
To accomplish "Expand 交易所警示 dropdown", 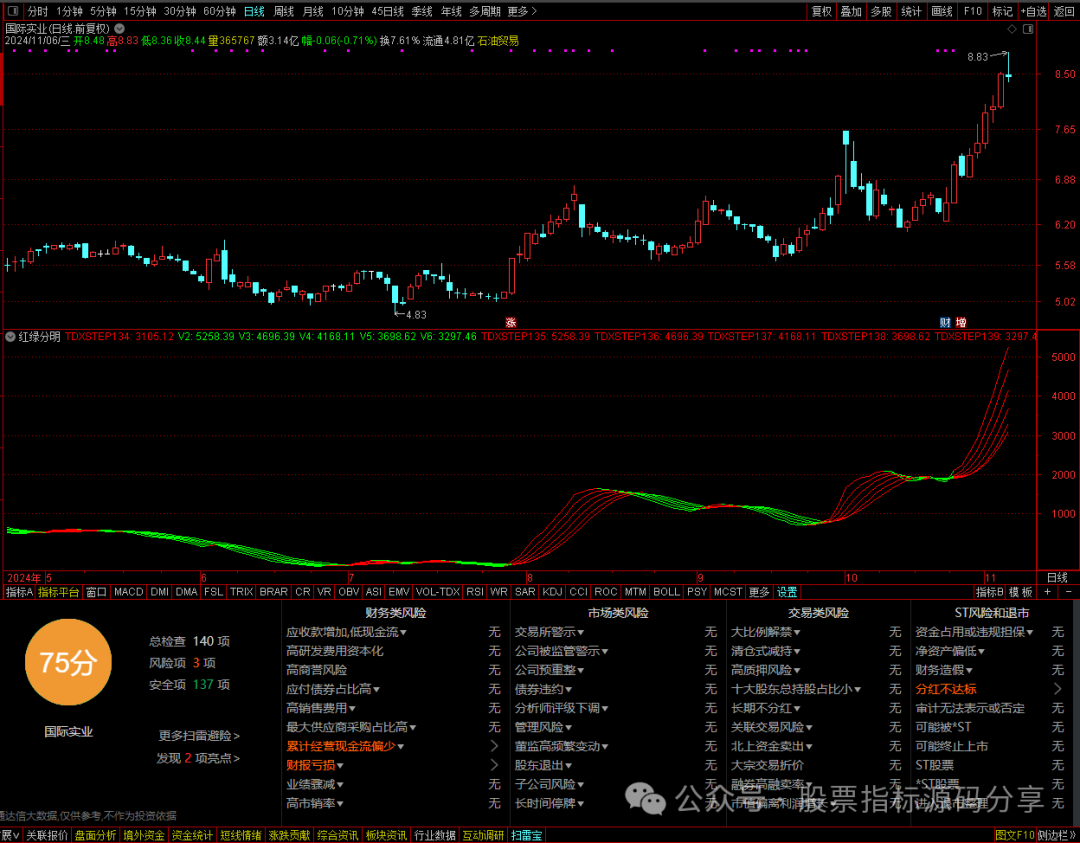I will point(549,632).
